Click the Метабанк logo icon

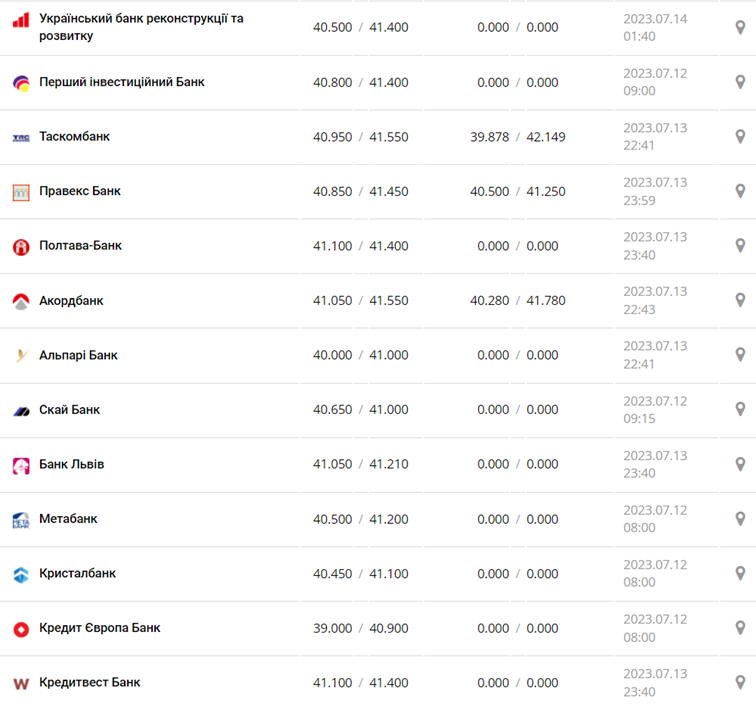21,520
